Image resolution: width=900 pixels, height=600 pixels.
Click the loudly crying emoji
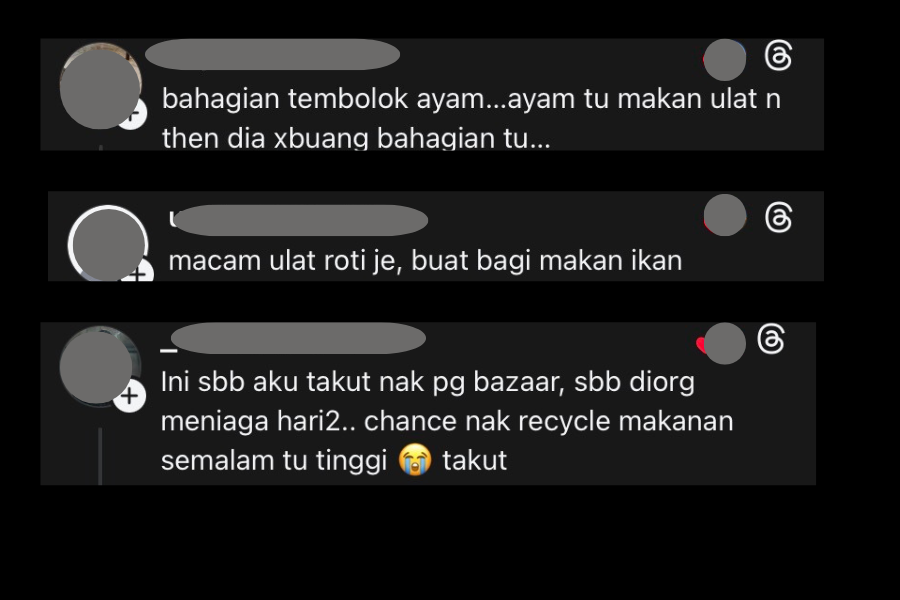tap(415, 460)
